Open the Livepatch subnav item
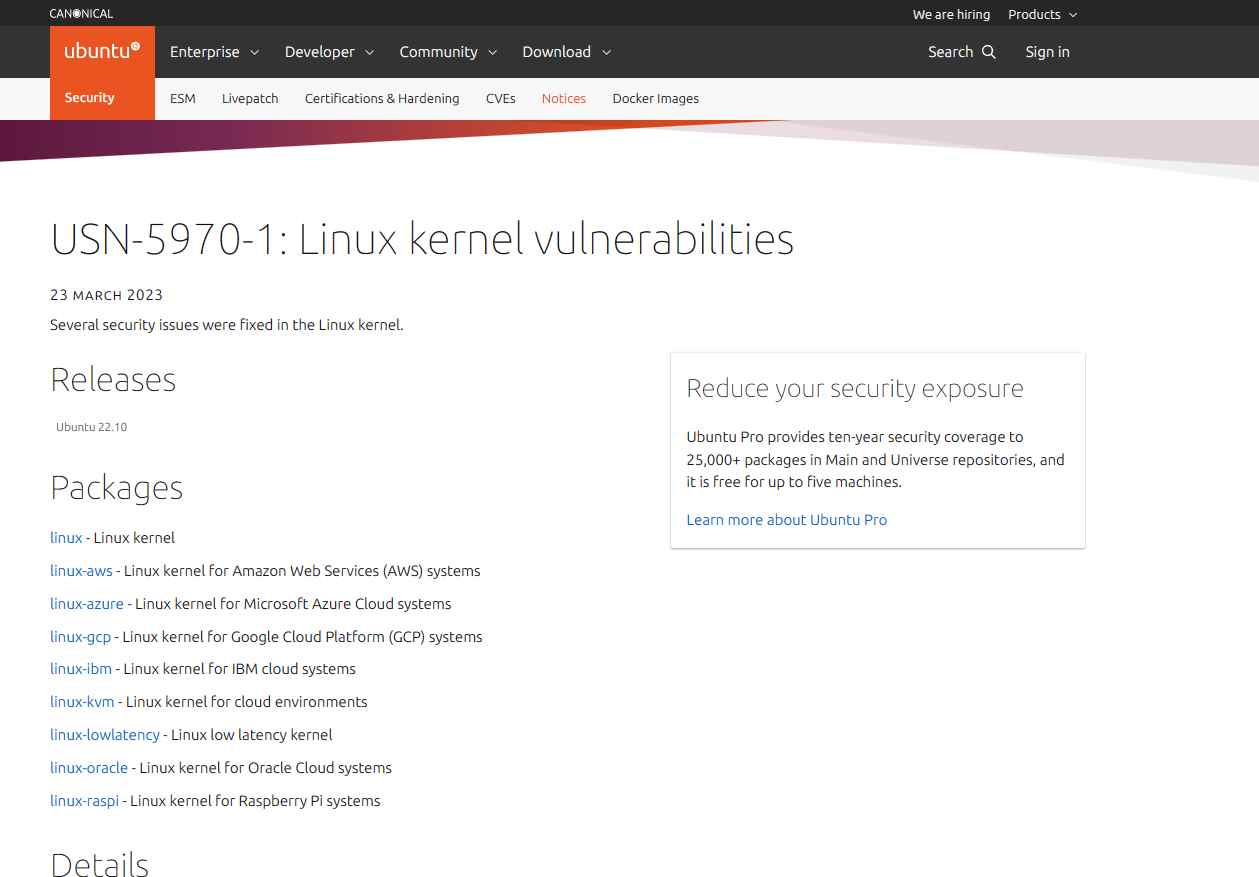 point(250,98)
